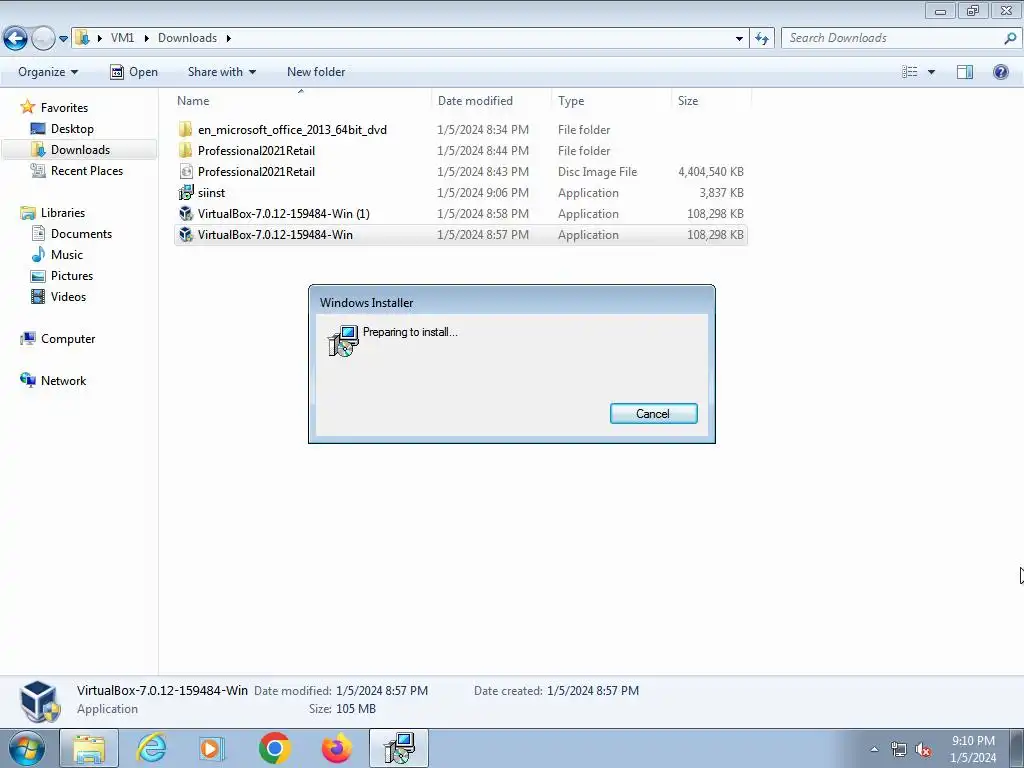The height and width of the screenshot is (768, 1024).
Task: Click New folder in the toolbar
Action: pos(316,72)
